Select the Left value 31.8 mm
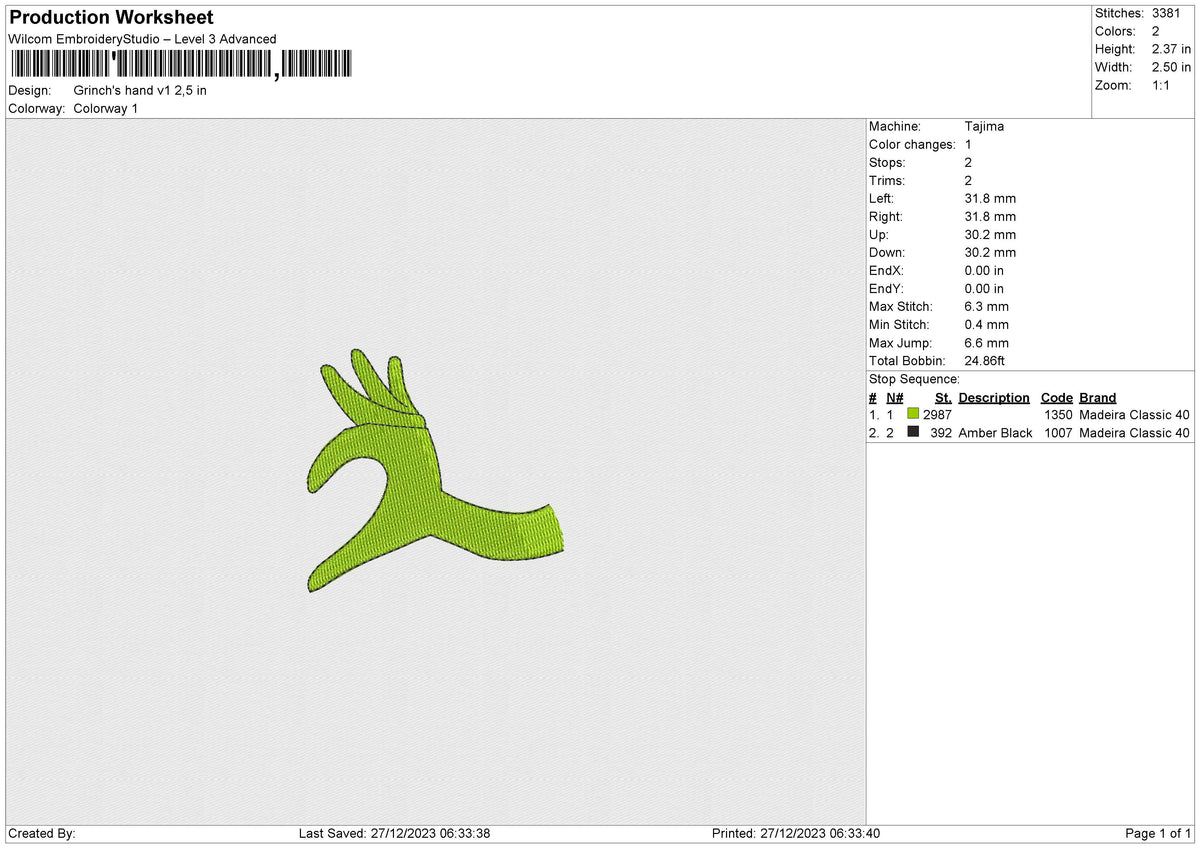 (991, 198)
